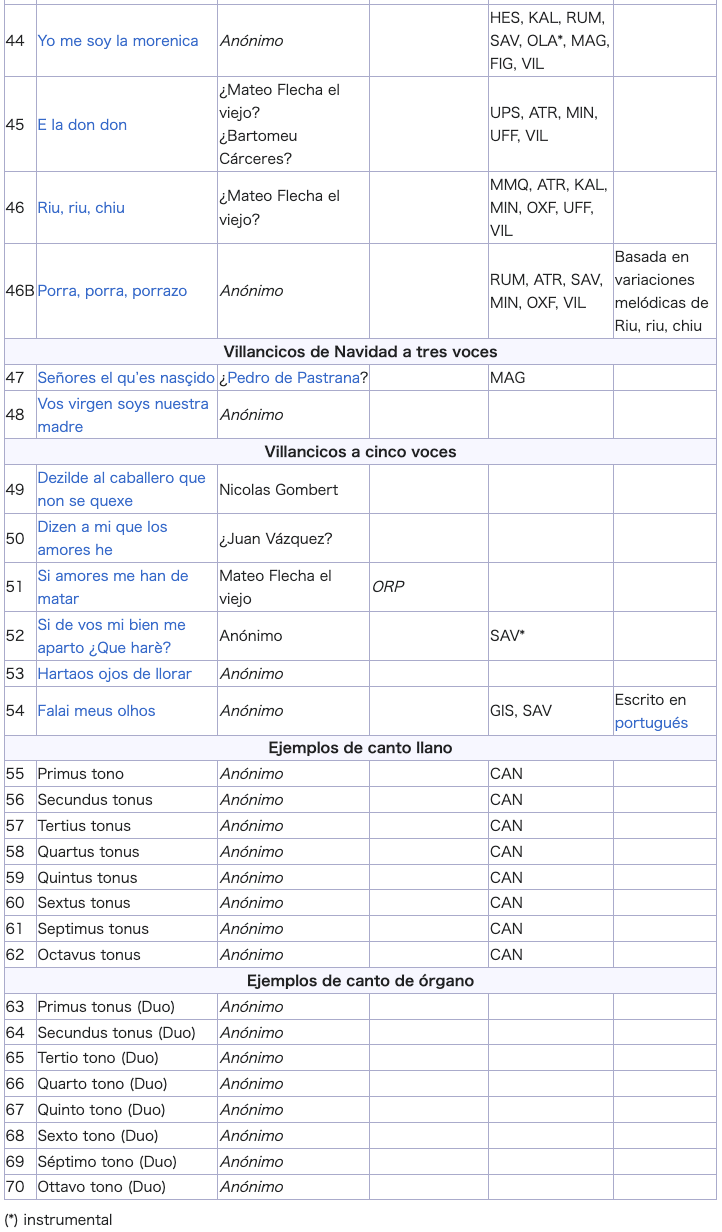
Task: Open the 'E la don don' link
Action: click(x=82, y=125)
